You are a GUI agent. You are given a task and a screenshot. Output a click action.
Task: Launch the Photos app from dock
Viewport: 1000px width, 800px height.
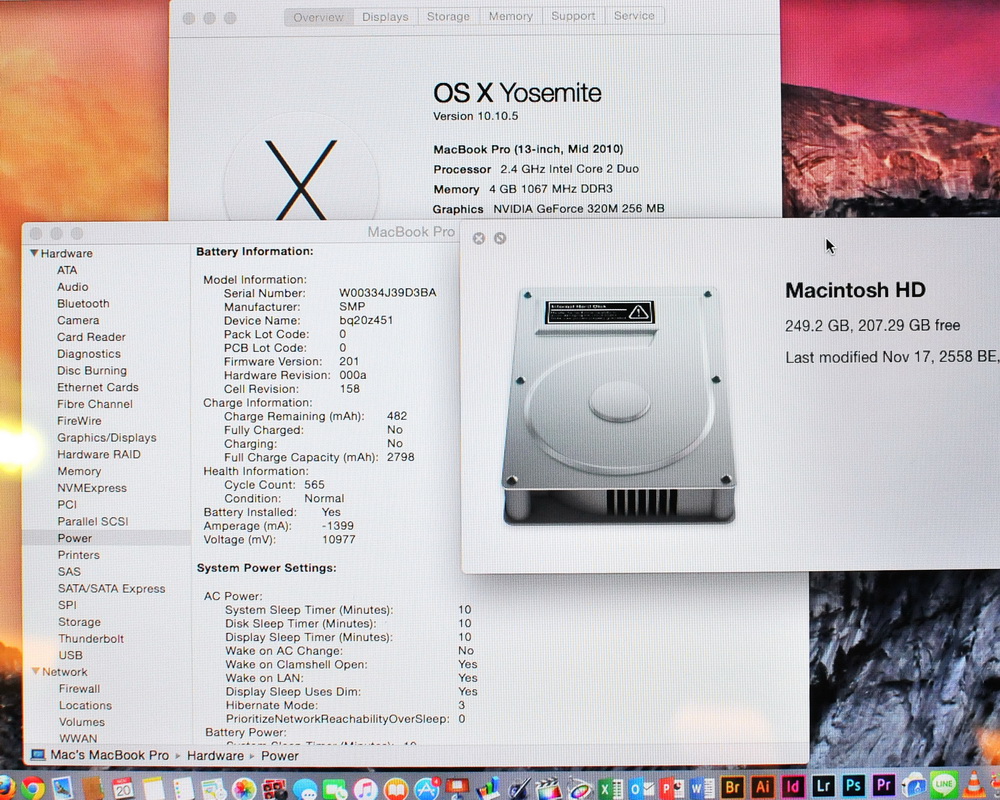pyautogui.click(x=243, y=789)
